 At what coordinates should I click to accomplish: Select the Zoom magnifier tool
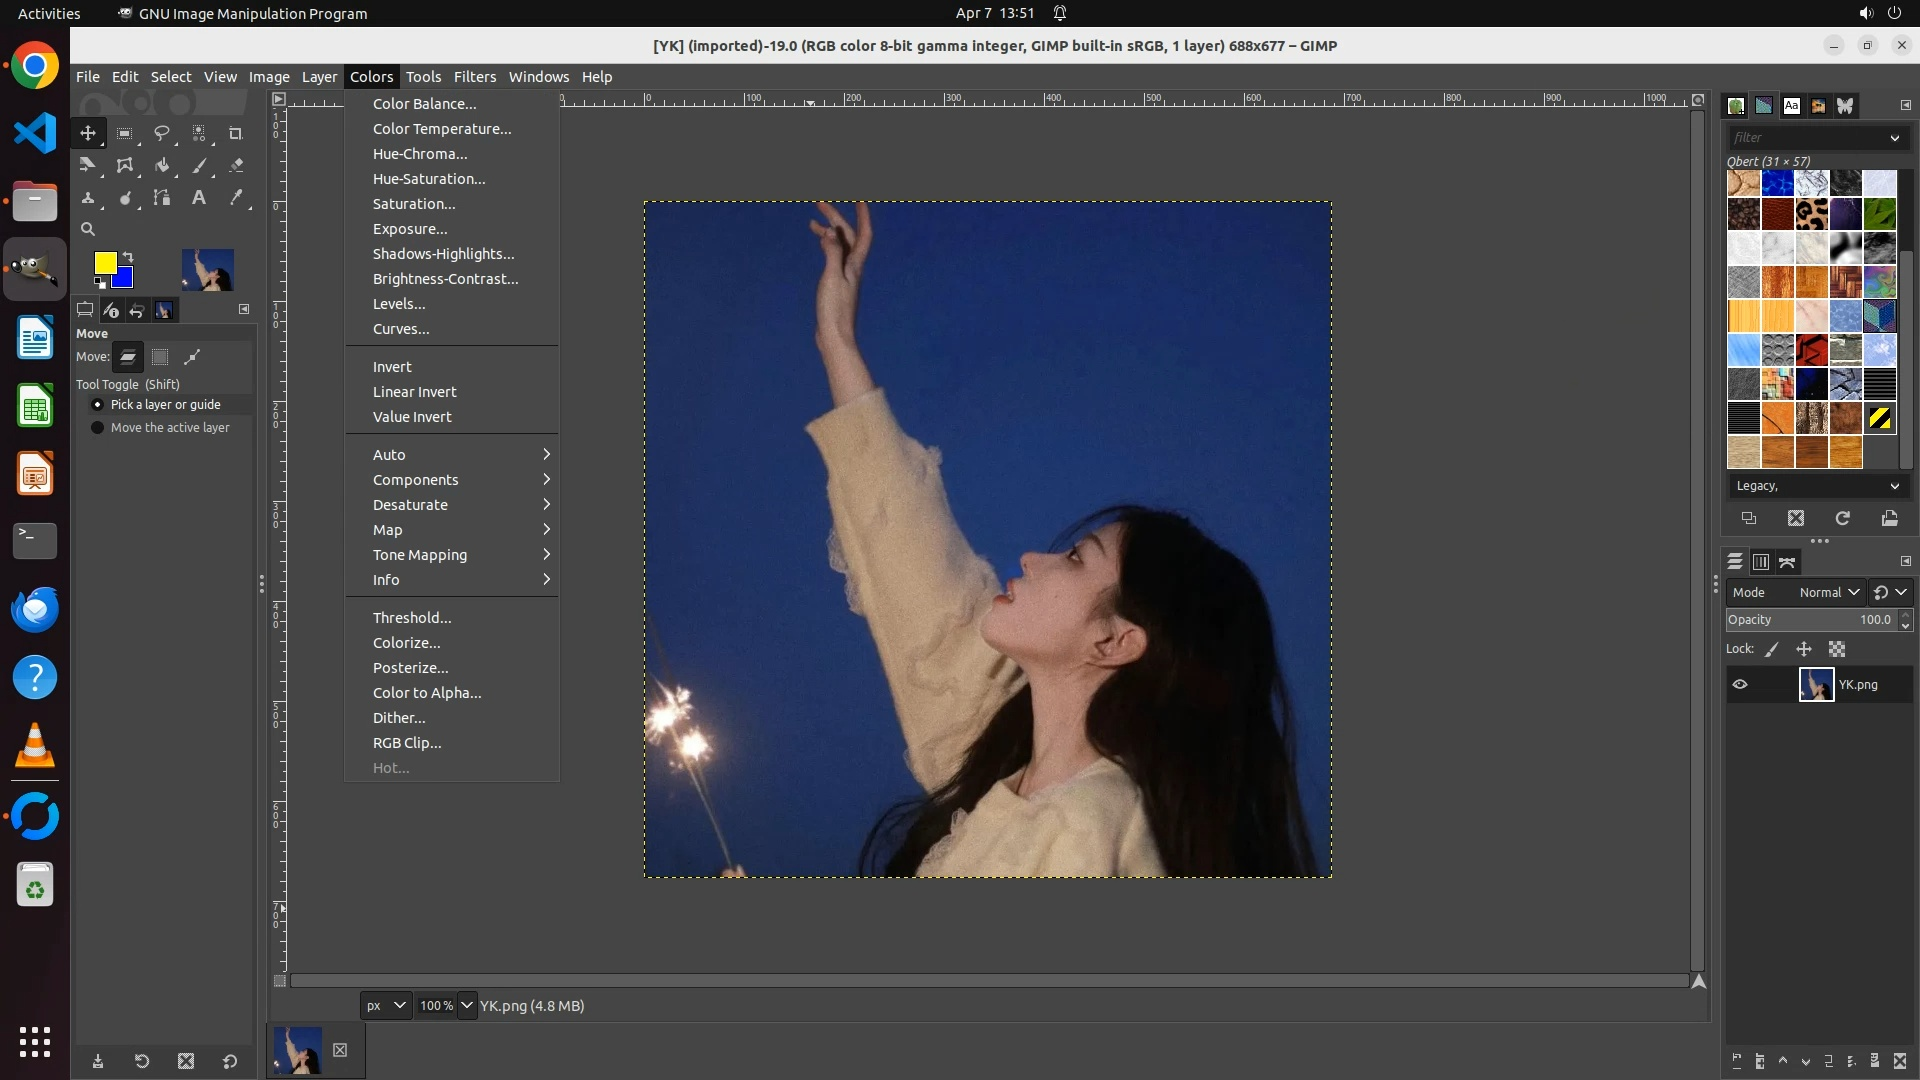pos(88,229)
